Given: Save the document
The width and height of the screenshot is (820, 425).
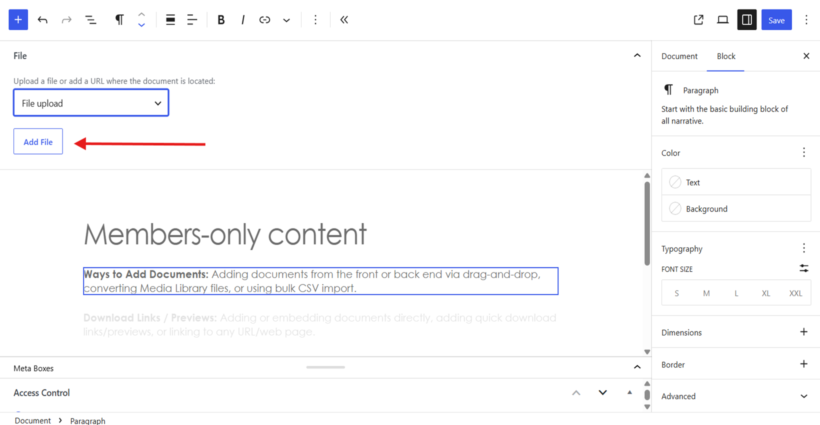Looking at the screenshot, I should [776, 20].
